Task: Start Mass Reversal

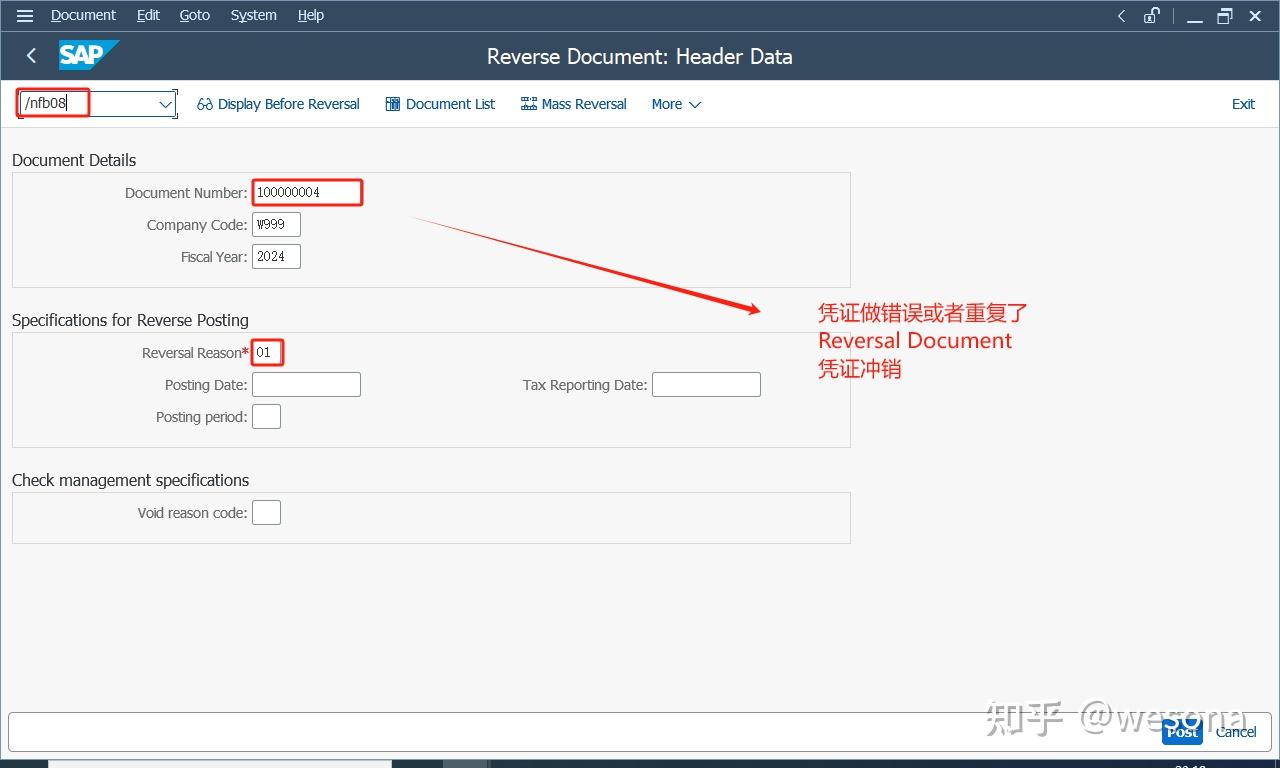Action: 573,104
